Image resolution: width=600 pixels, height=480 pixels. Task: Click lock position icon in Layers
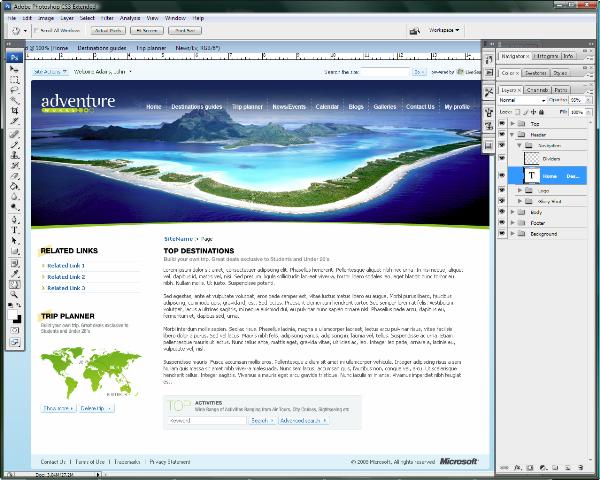(534, 112)
